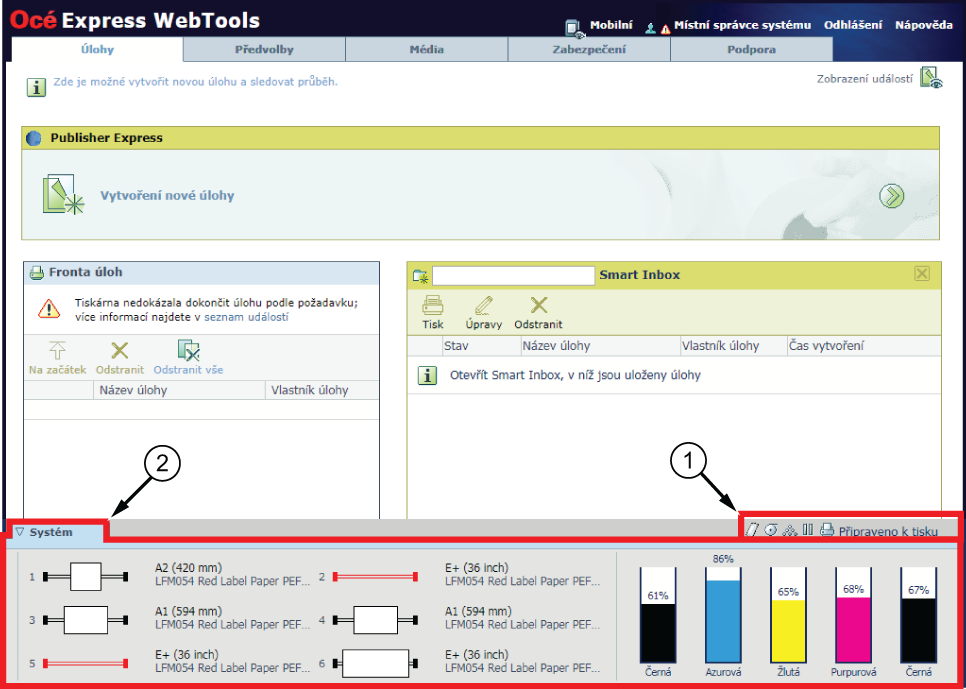Open Nápověda help
Viewport: 966px width, 689px height.
(x=924, y=25)
